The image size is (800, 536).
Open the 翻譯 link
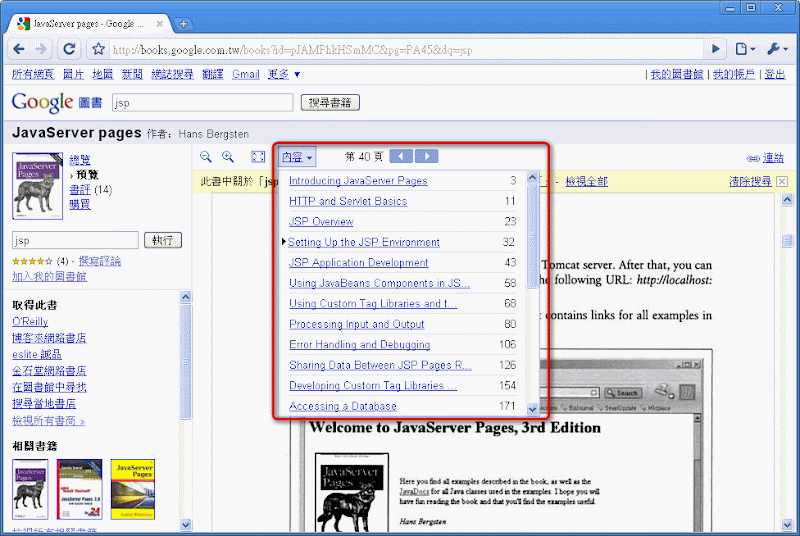pyautogui.click(x=213, y=74)
